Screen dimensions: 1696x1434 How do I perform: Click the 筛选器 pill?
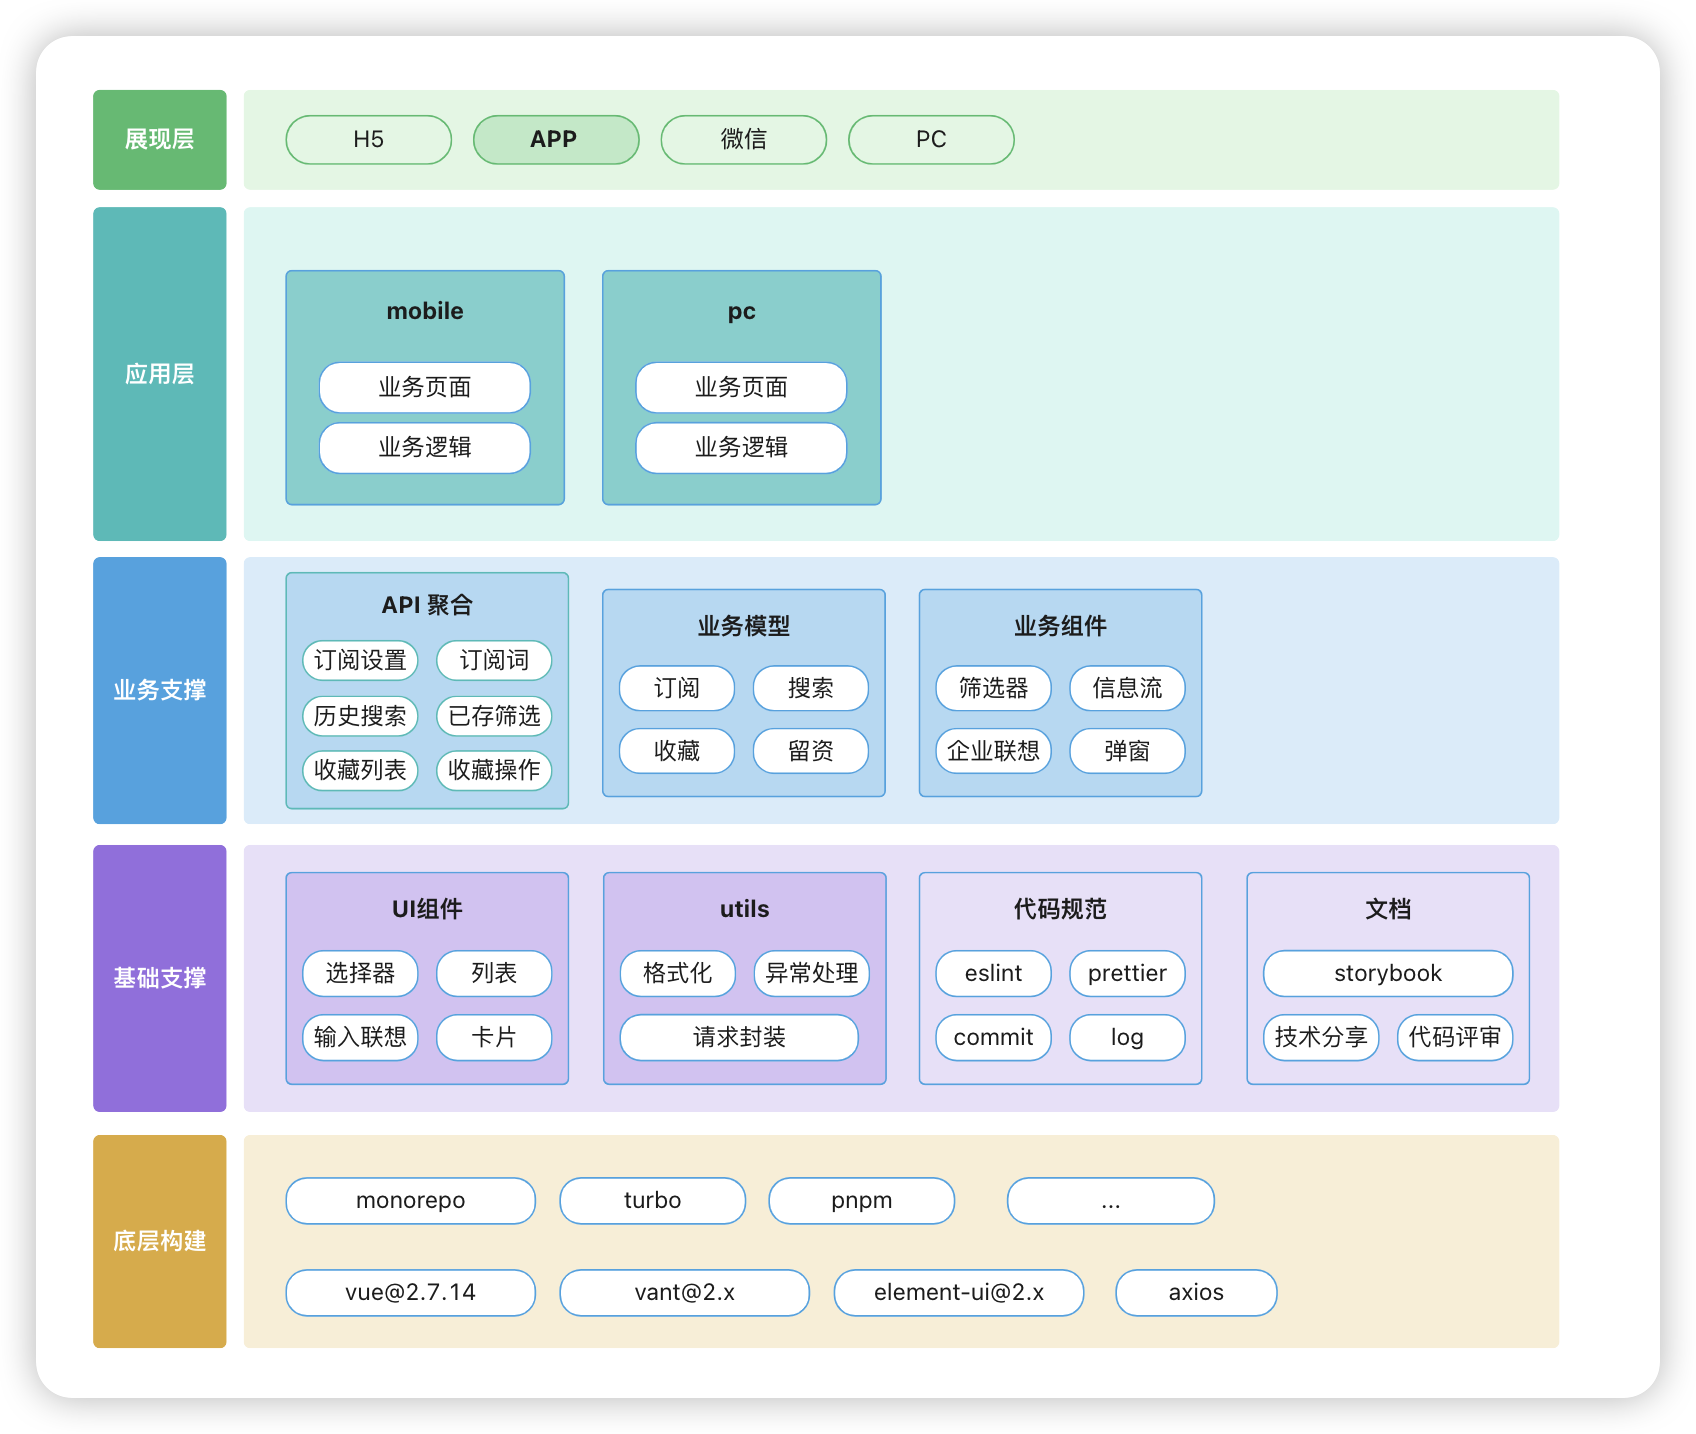pos(994,688)
